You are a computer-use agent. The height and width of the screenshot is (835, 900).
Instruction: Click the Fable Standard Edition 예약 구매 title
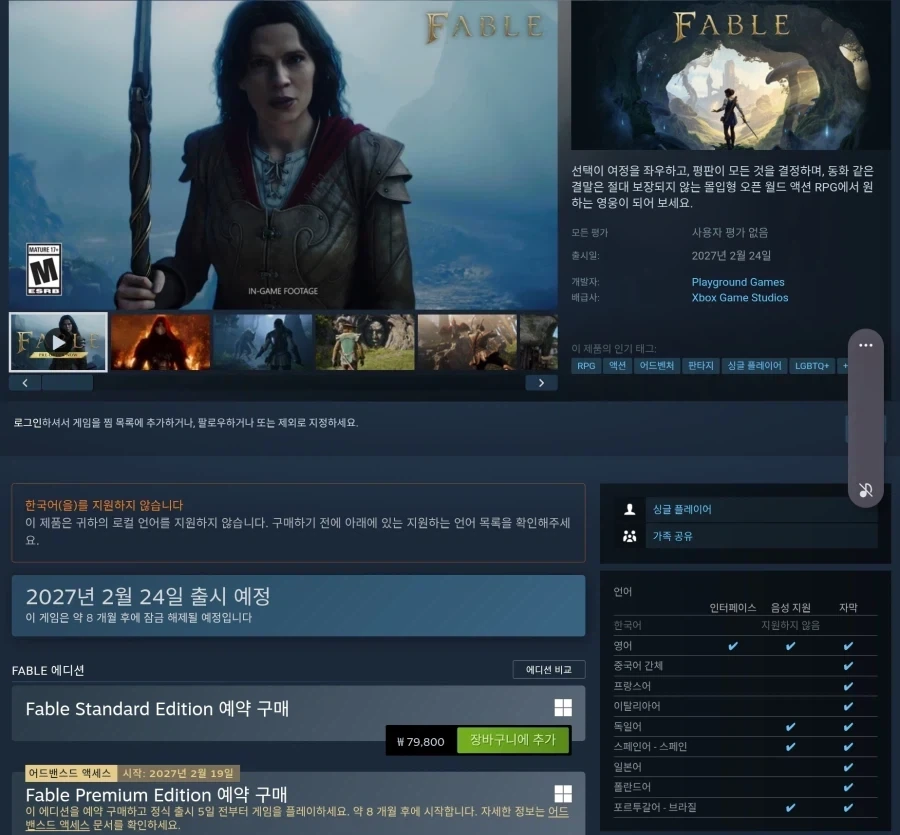(x=157, y=709)
